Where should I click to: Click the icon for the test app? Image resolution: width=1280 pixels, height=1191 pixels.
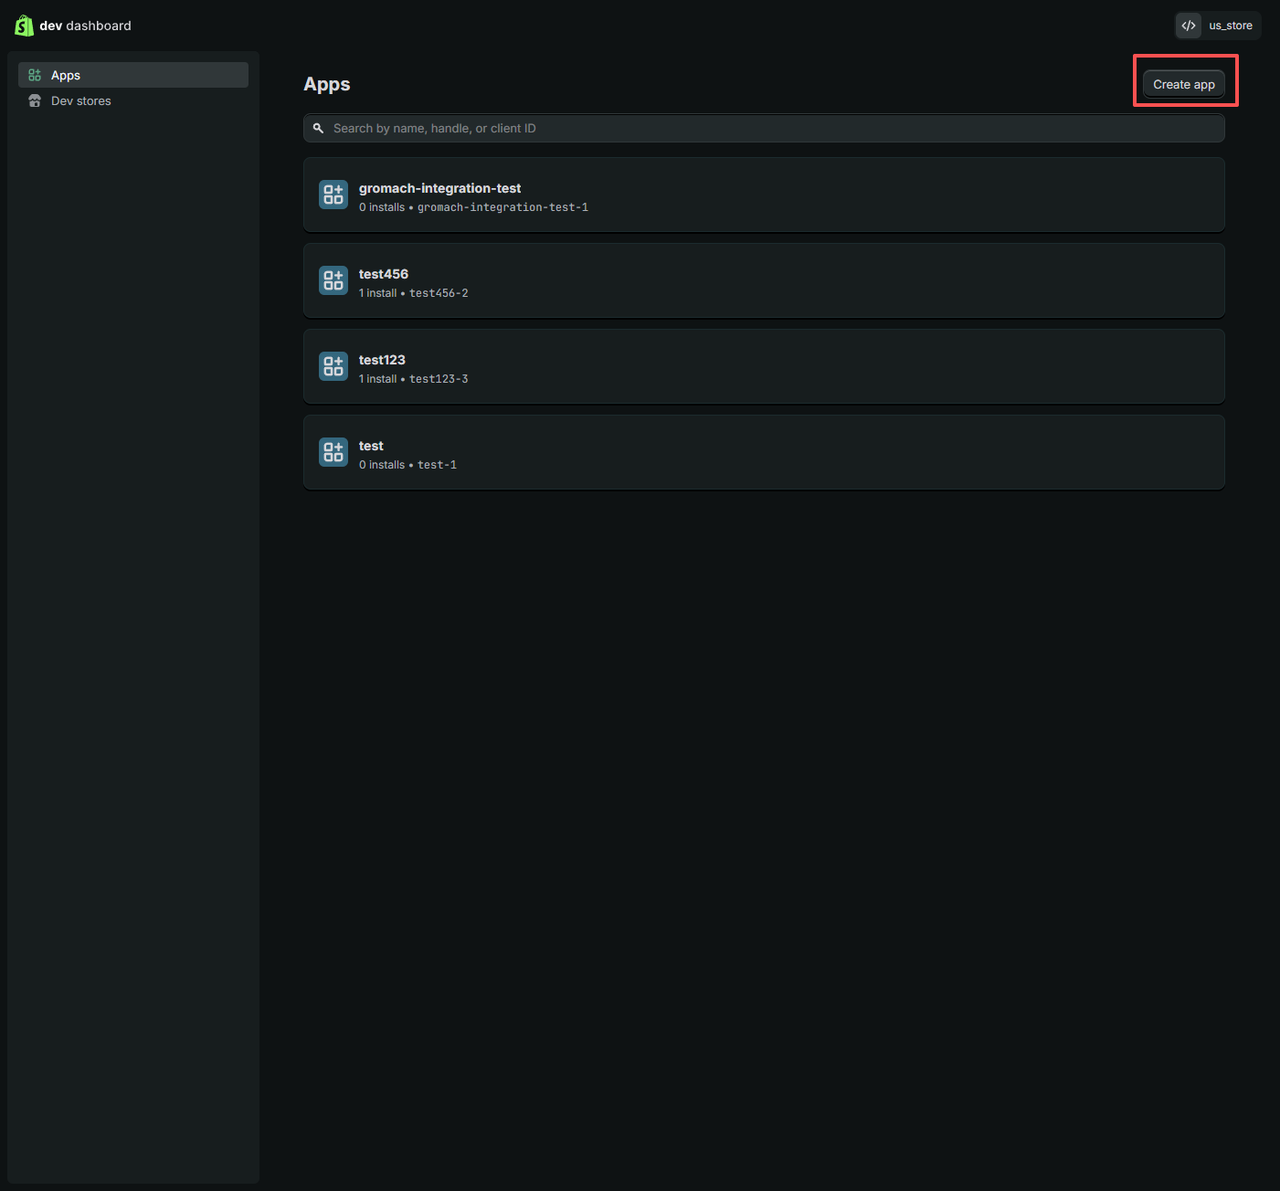pyautogui.click(x=333, y=453)
